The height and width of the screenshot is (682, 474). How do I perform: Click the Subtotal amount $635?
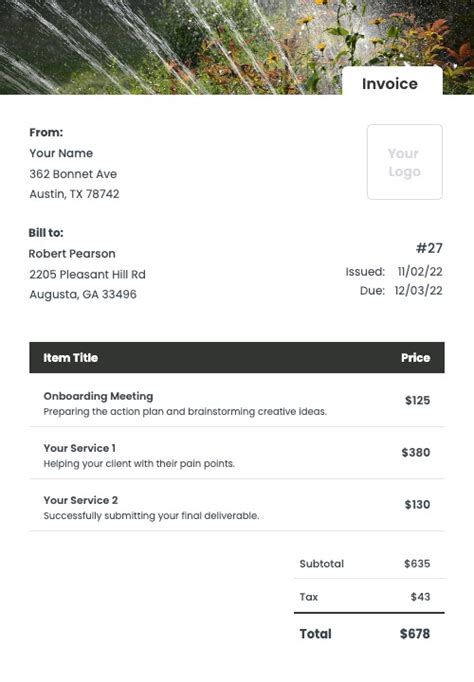coord(417,564)
